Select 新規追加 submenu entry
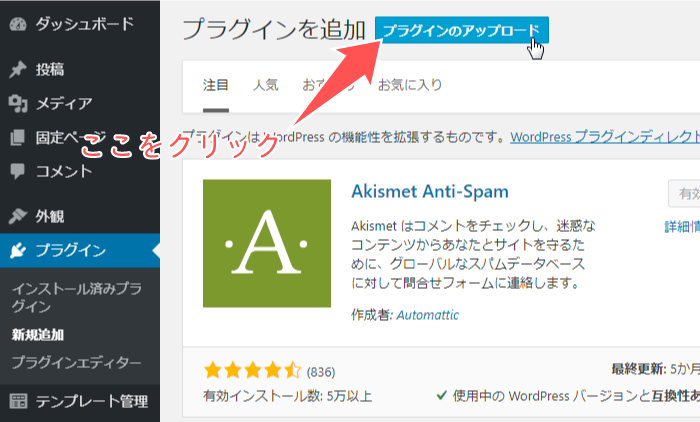Screen dimensions: 700x422 [x=38, y=334]
